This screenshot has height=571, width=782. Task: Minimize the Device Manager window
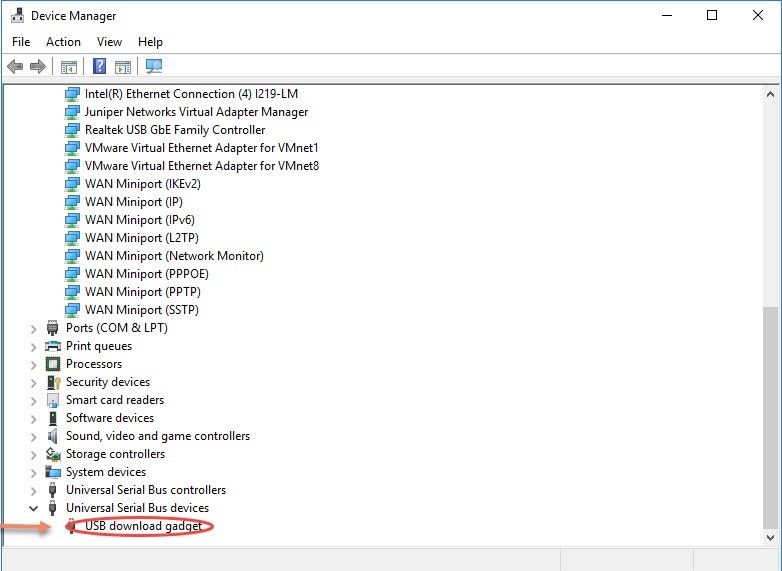(x=667, y=15)
